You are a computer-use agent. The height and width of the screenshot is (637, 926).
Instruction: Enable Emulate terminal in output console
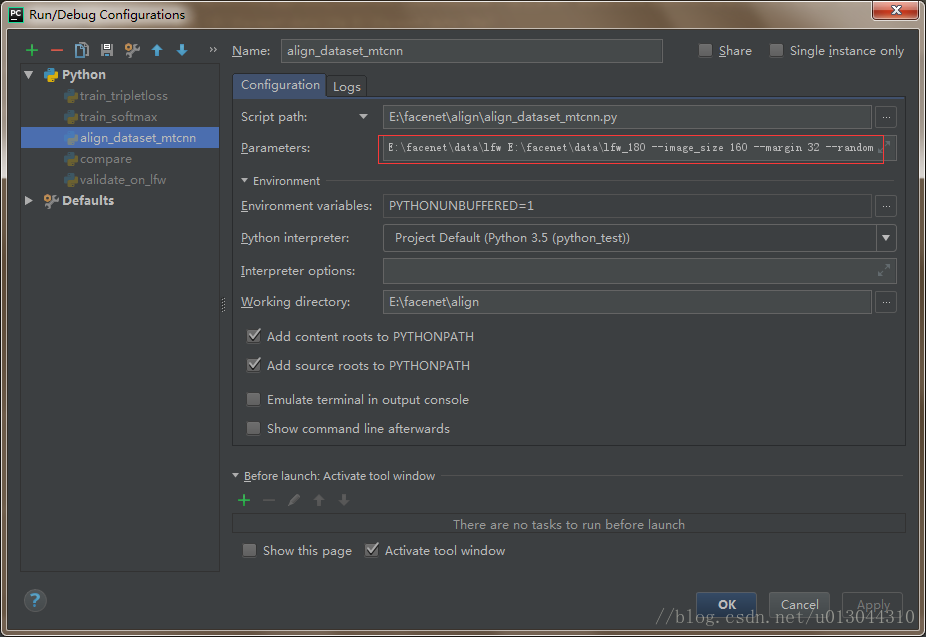click(x=253, y=400)
